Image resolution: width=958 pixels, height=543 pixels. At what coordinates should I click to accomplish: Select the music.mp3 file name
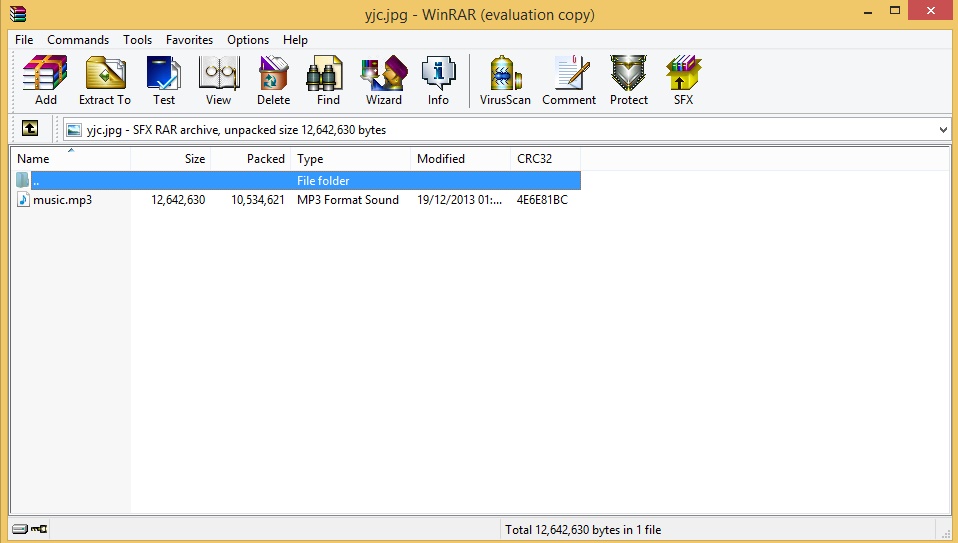62,200
